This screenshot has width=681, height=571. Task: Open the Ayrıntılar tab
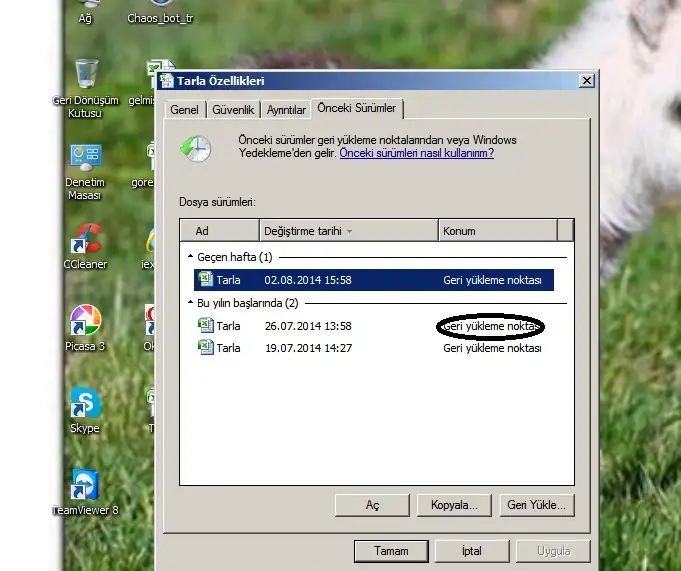tap(286, 110)
